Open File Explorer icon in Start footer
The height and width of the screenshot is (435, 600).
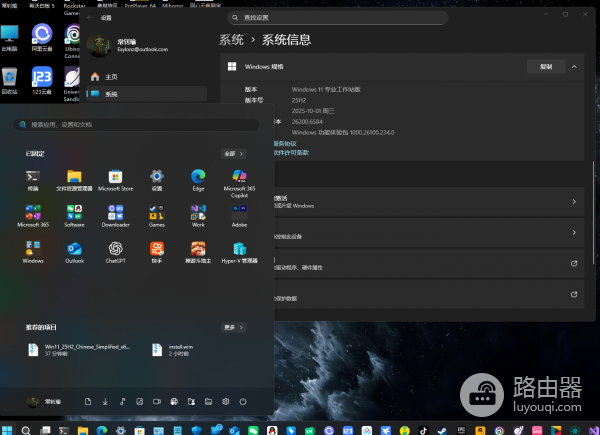coord(209,401)
